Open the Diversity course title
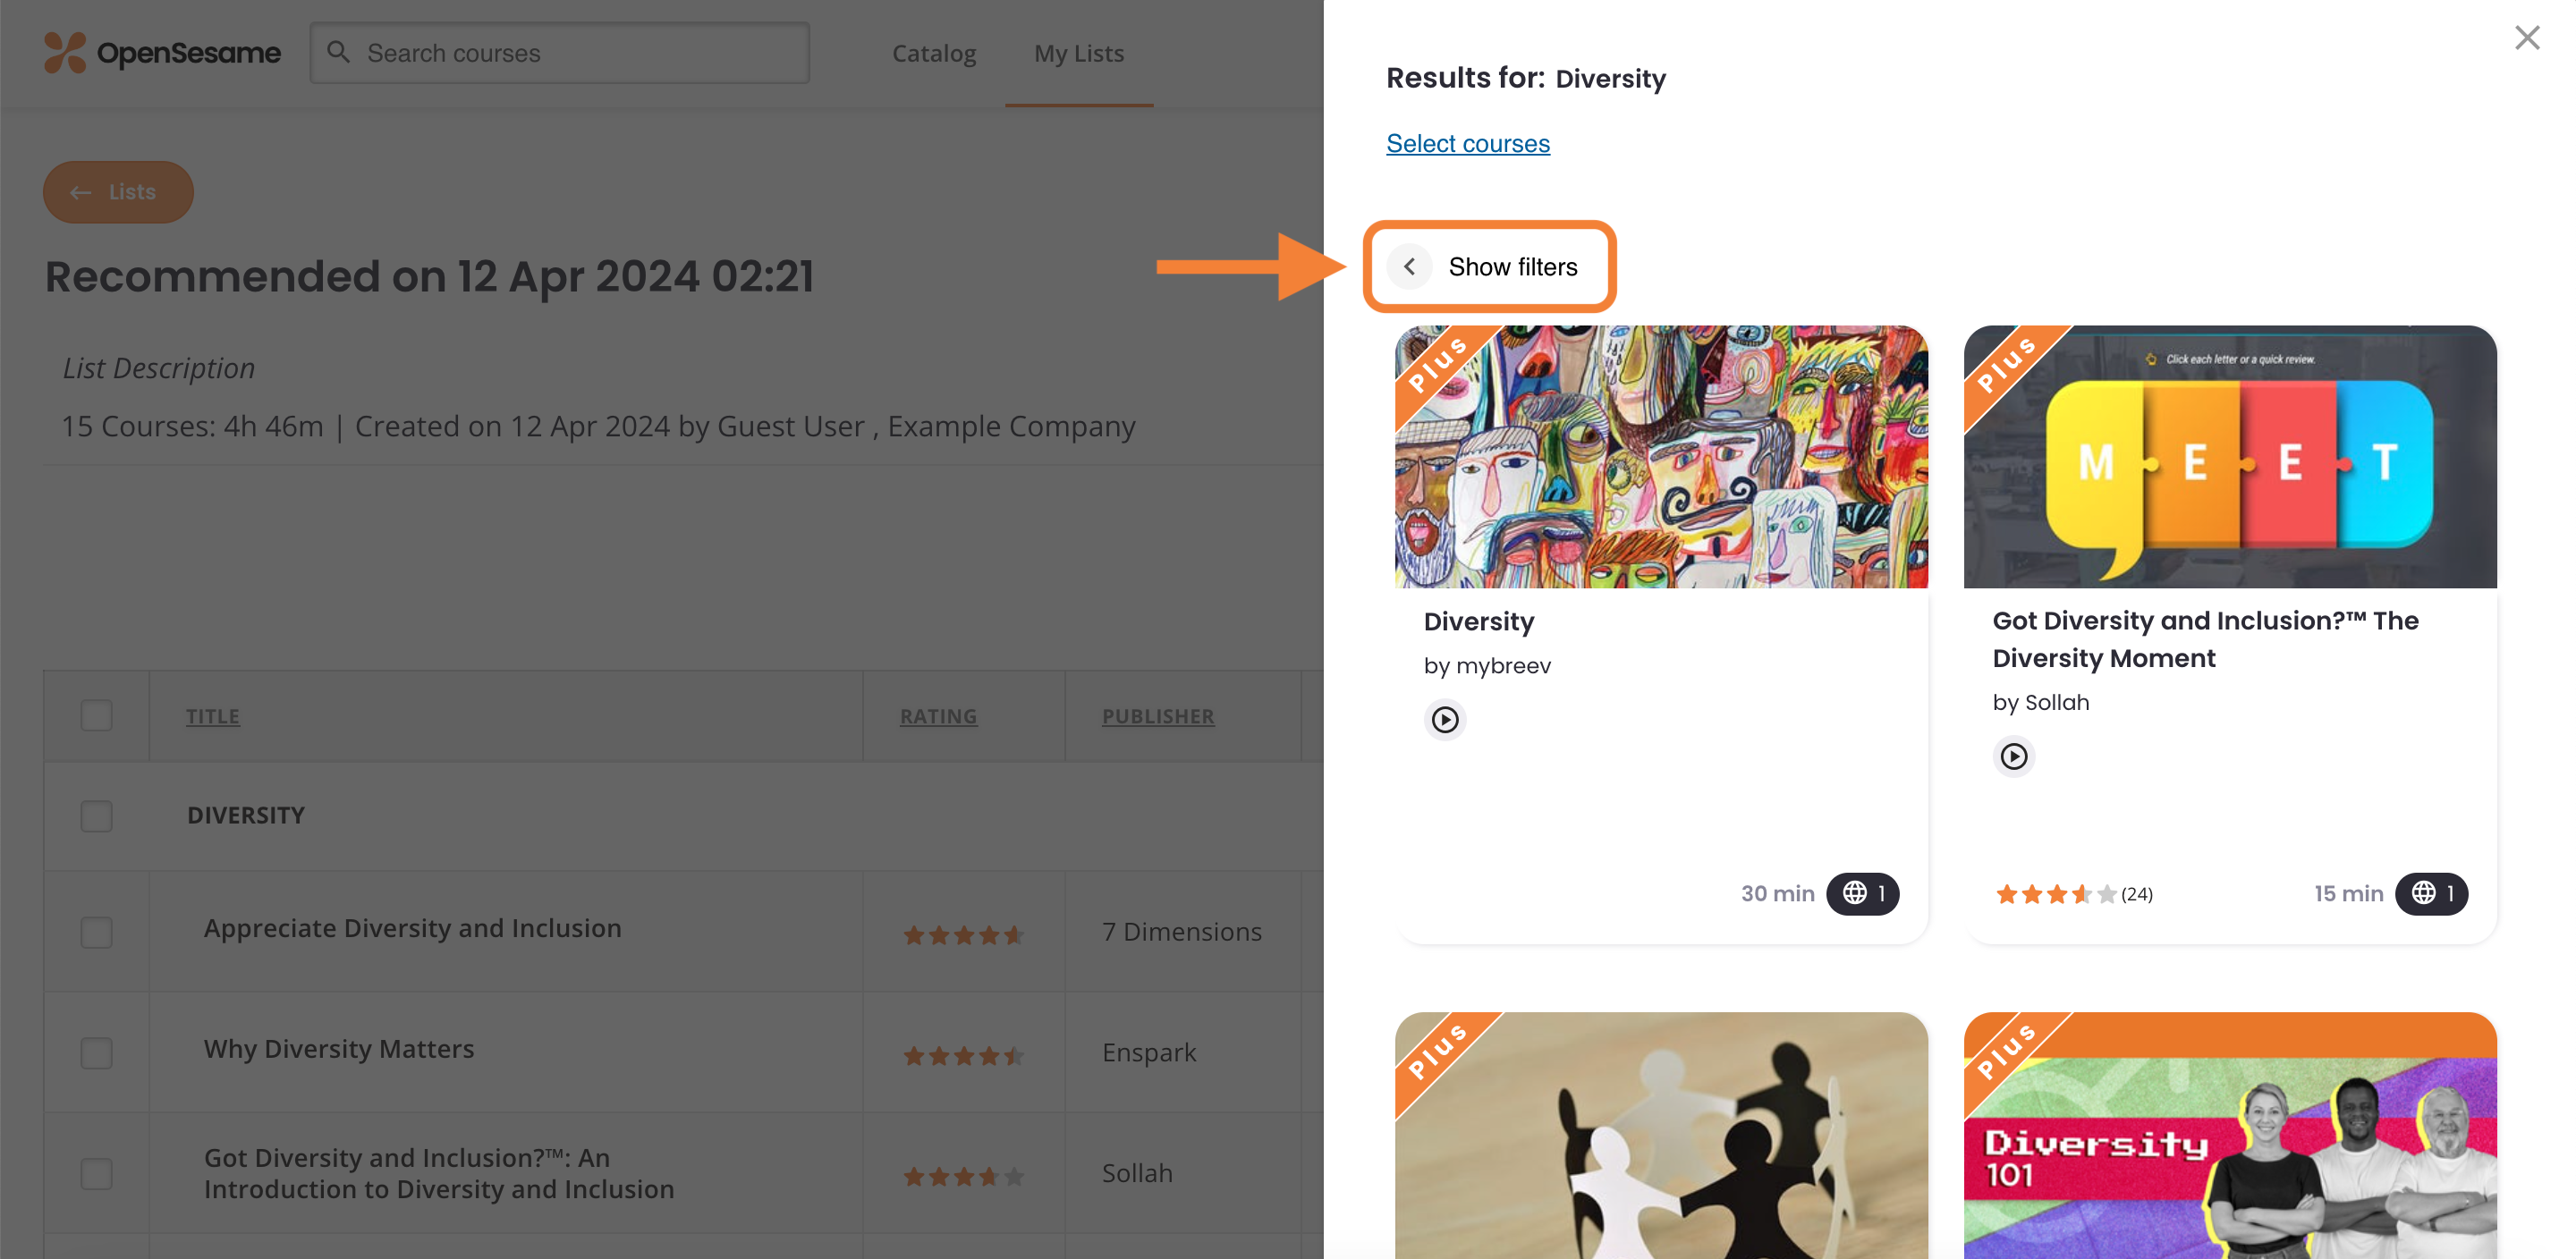Screen dimensions: 2576x1259 coord(1478,622)
